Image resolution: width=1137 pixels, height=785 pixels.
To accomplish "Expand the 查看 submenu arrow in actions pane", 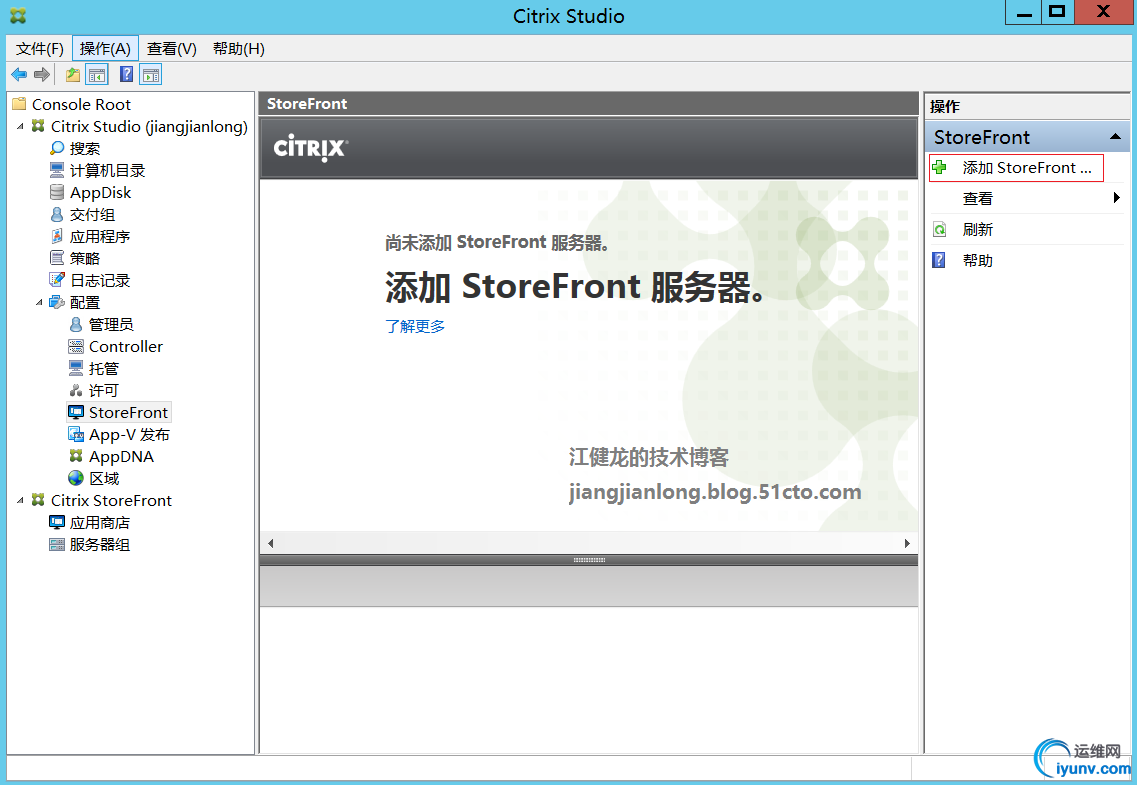I will pyautogui.click(x=1117, y=198).
